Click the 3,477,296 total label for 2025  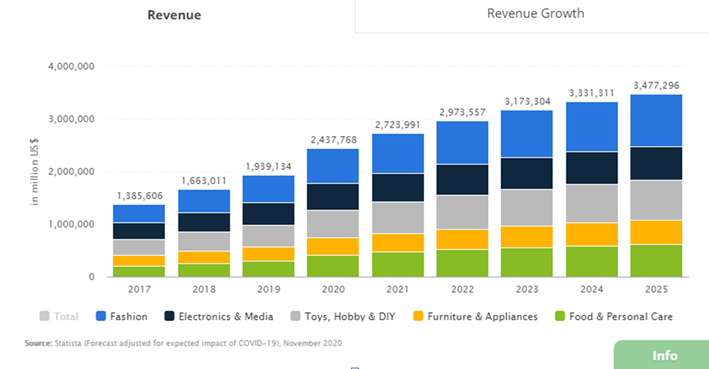656,85
